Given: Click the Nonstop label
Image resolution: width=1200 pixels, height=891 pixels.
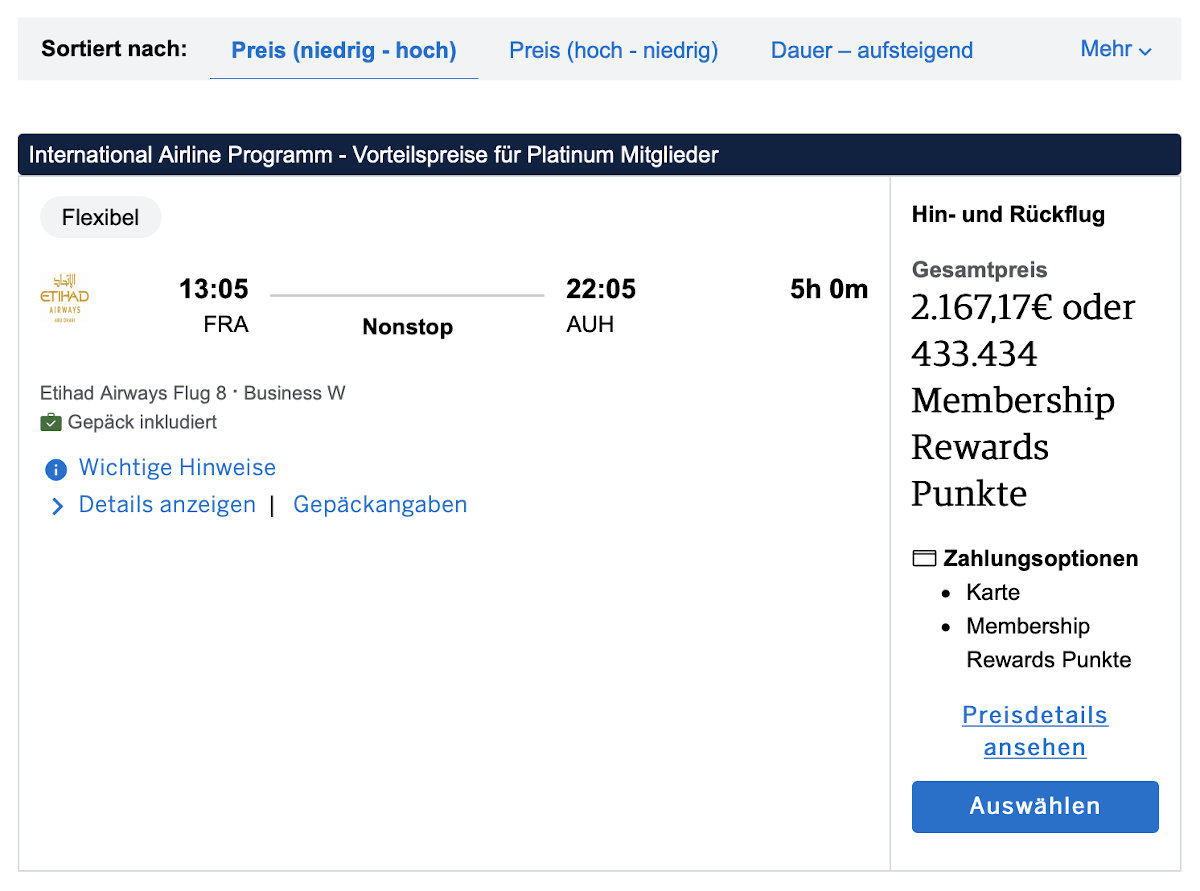Looking at the screenshot, I should [407, 327].
